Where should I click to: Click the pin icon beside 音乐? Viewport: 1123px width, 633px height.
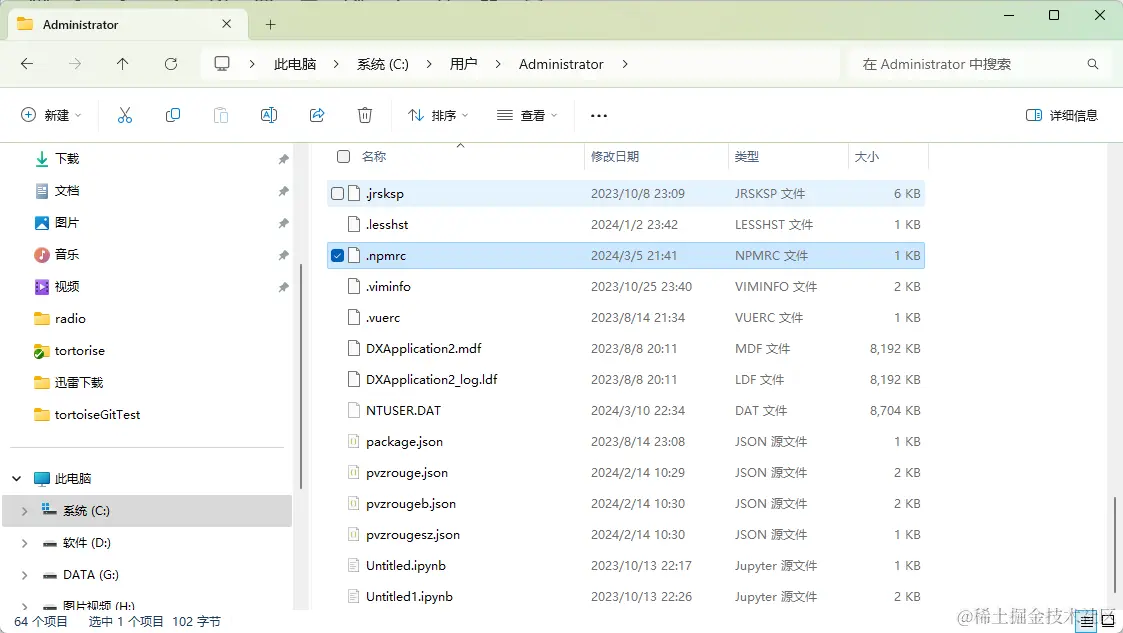pos(284,255)
